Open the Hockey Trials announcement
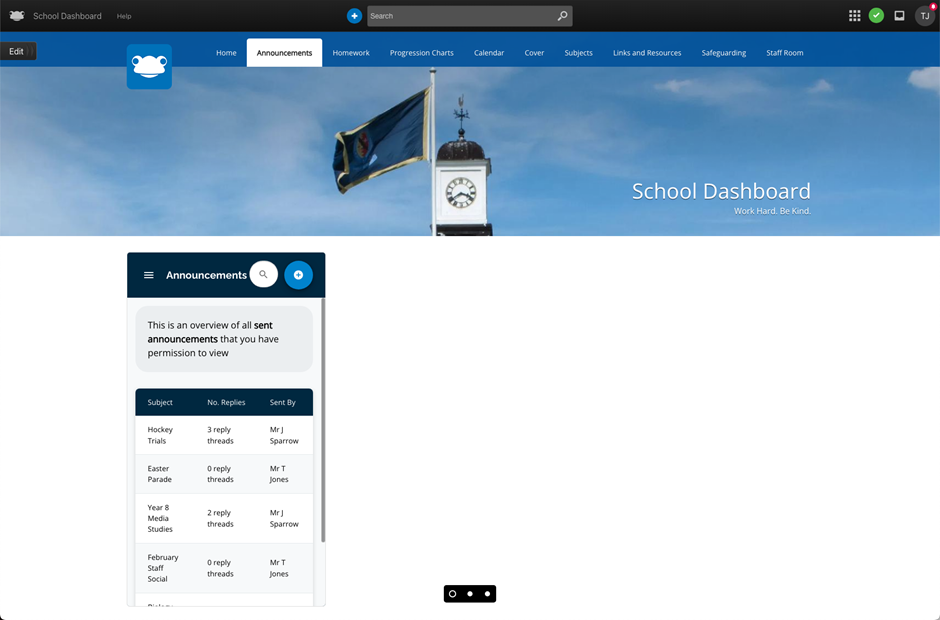Screen dimensions: 940x620 point(160,435)
